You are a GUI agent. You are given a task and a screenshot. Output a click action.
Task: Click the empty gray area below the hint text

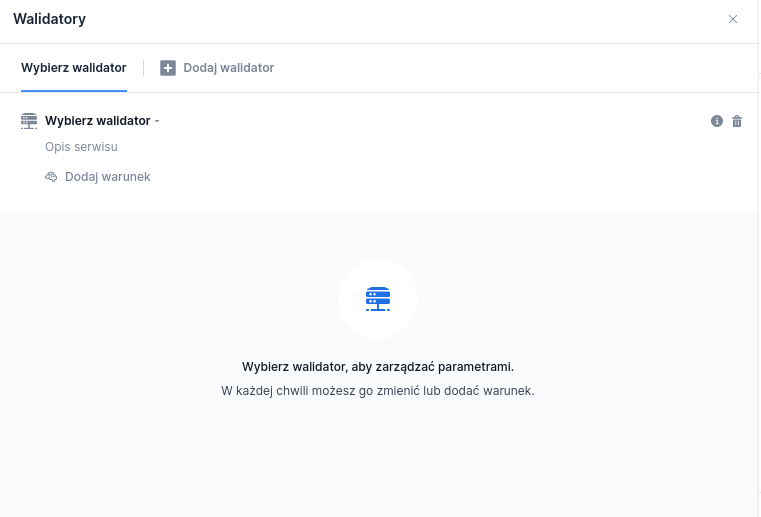click(378, 460)
